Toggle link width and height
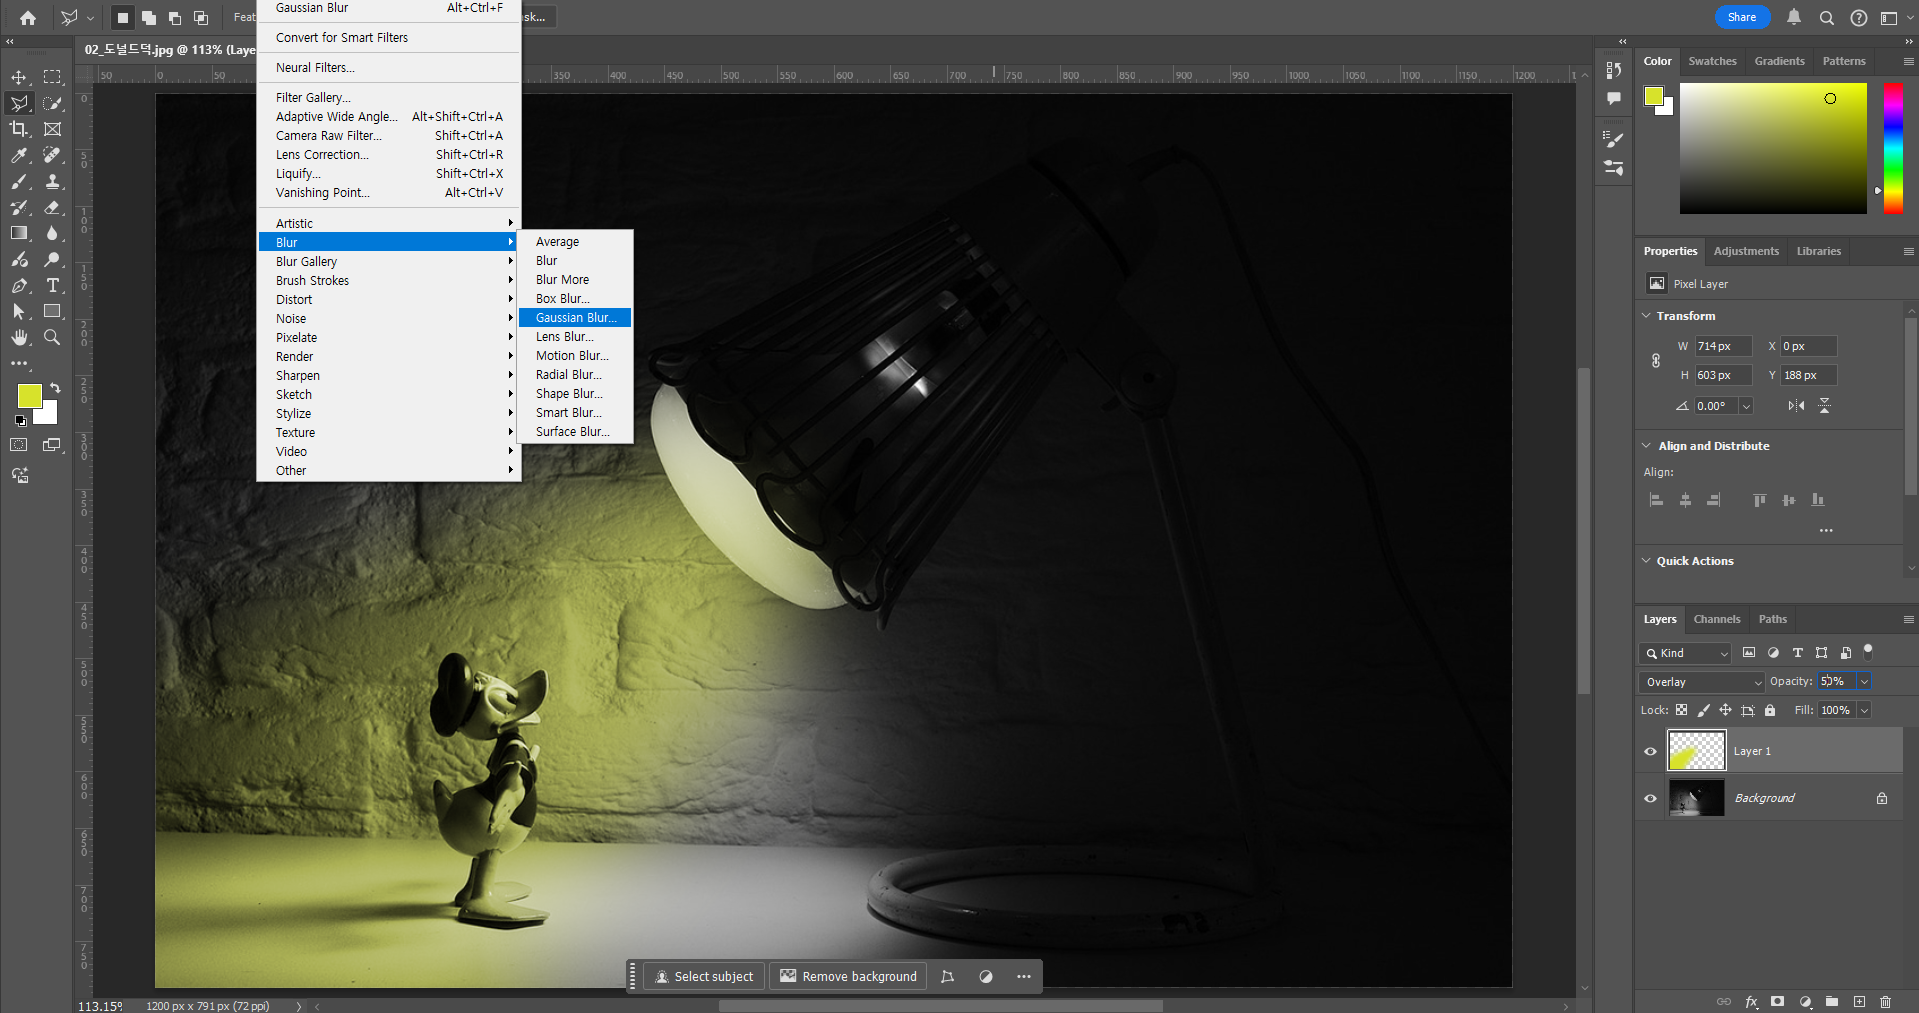This screenshot has height=1013, width=1919. (1656, 360)
